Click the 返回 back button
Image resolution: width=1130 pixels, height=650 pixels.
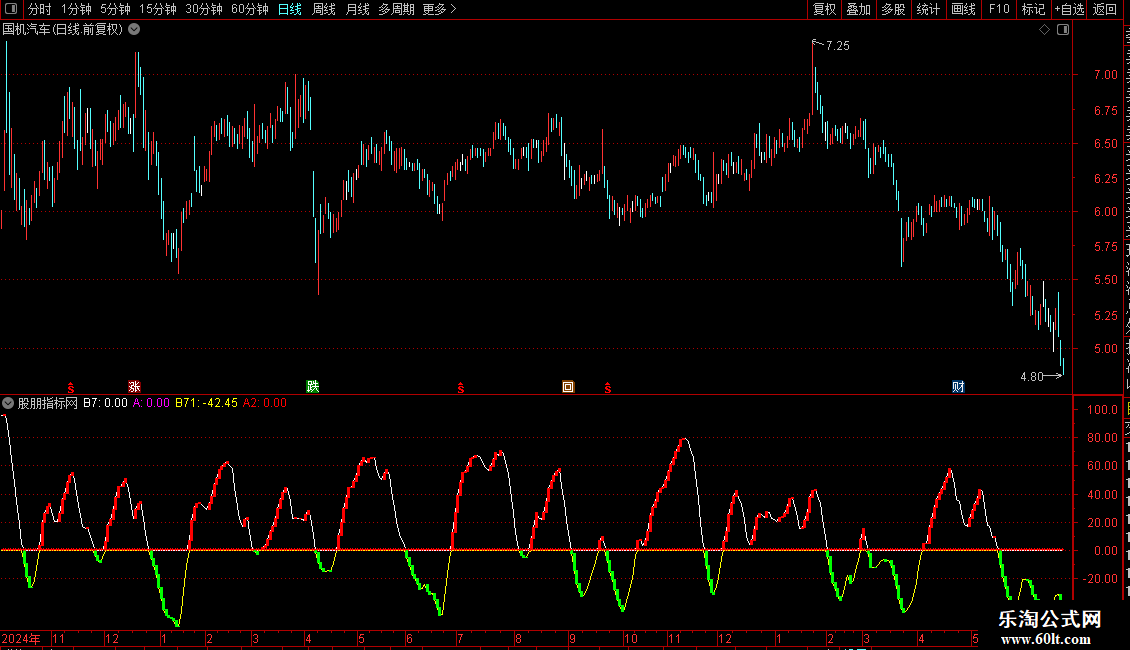pos(1104,9)
